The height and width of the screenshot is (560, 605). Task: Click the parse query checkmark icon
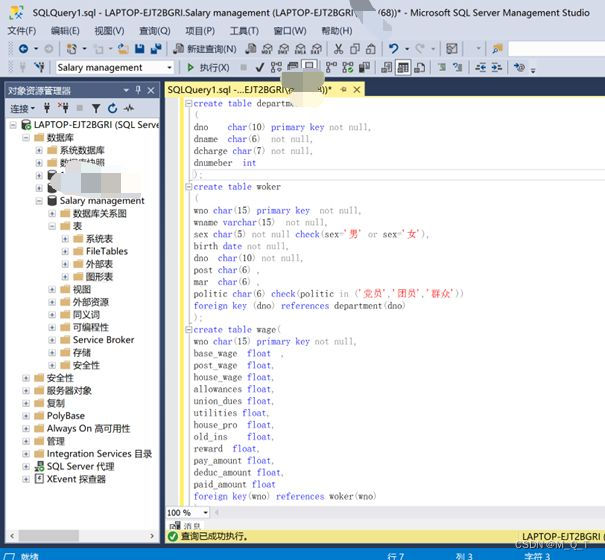point(260,68)
